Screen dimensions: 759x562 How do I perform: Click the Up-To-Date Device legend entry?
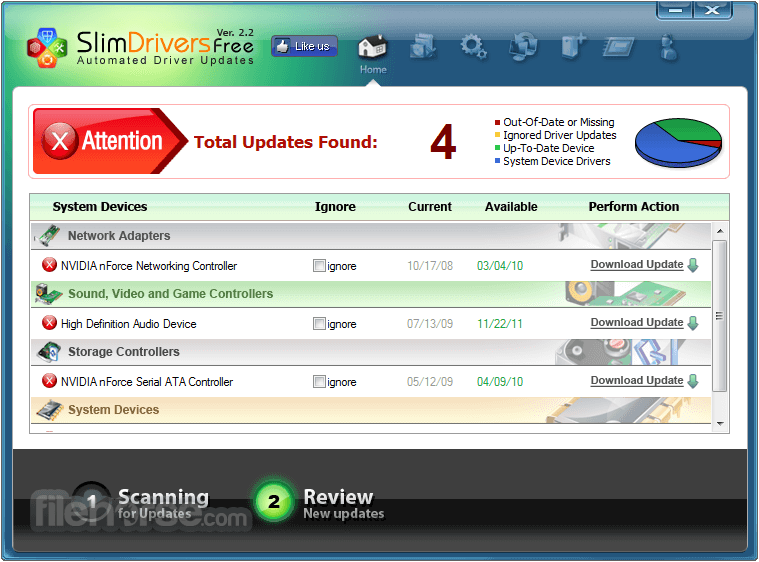click(545, 148)
